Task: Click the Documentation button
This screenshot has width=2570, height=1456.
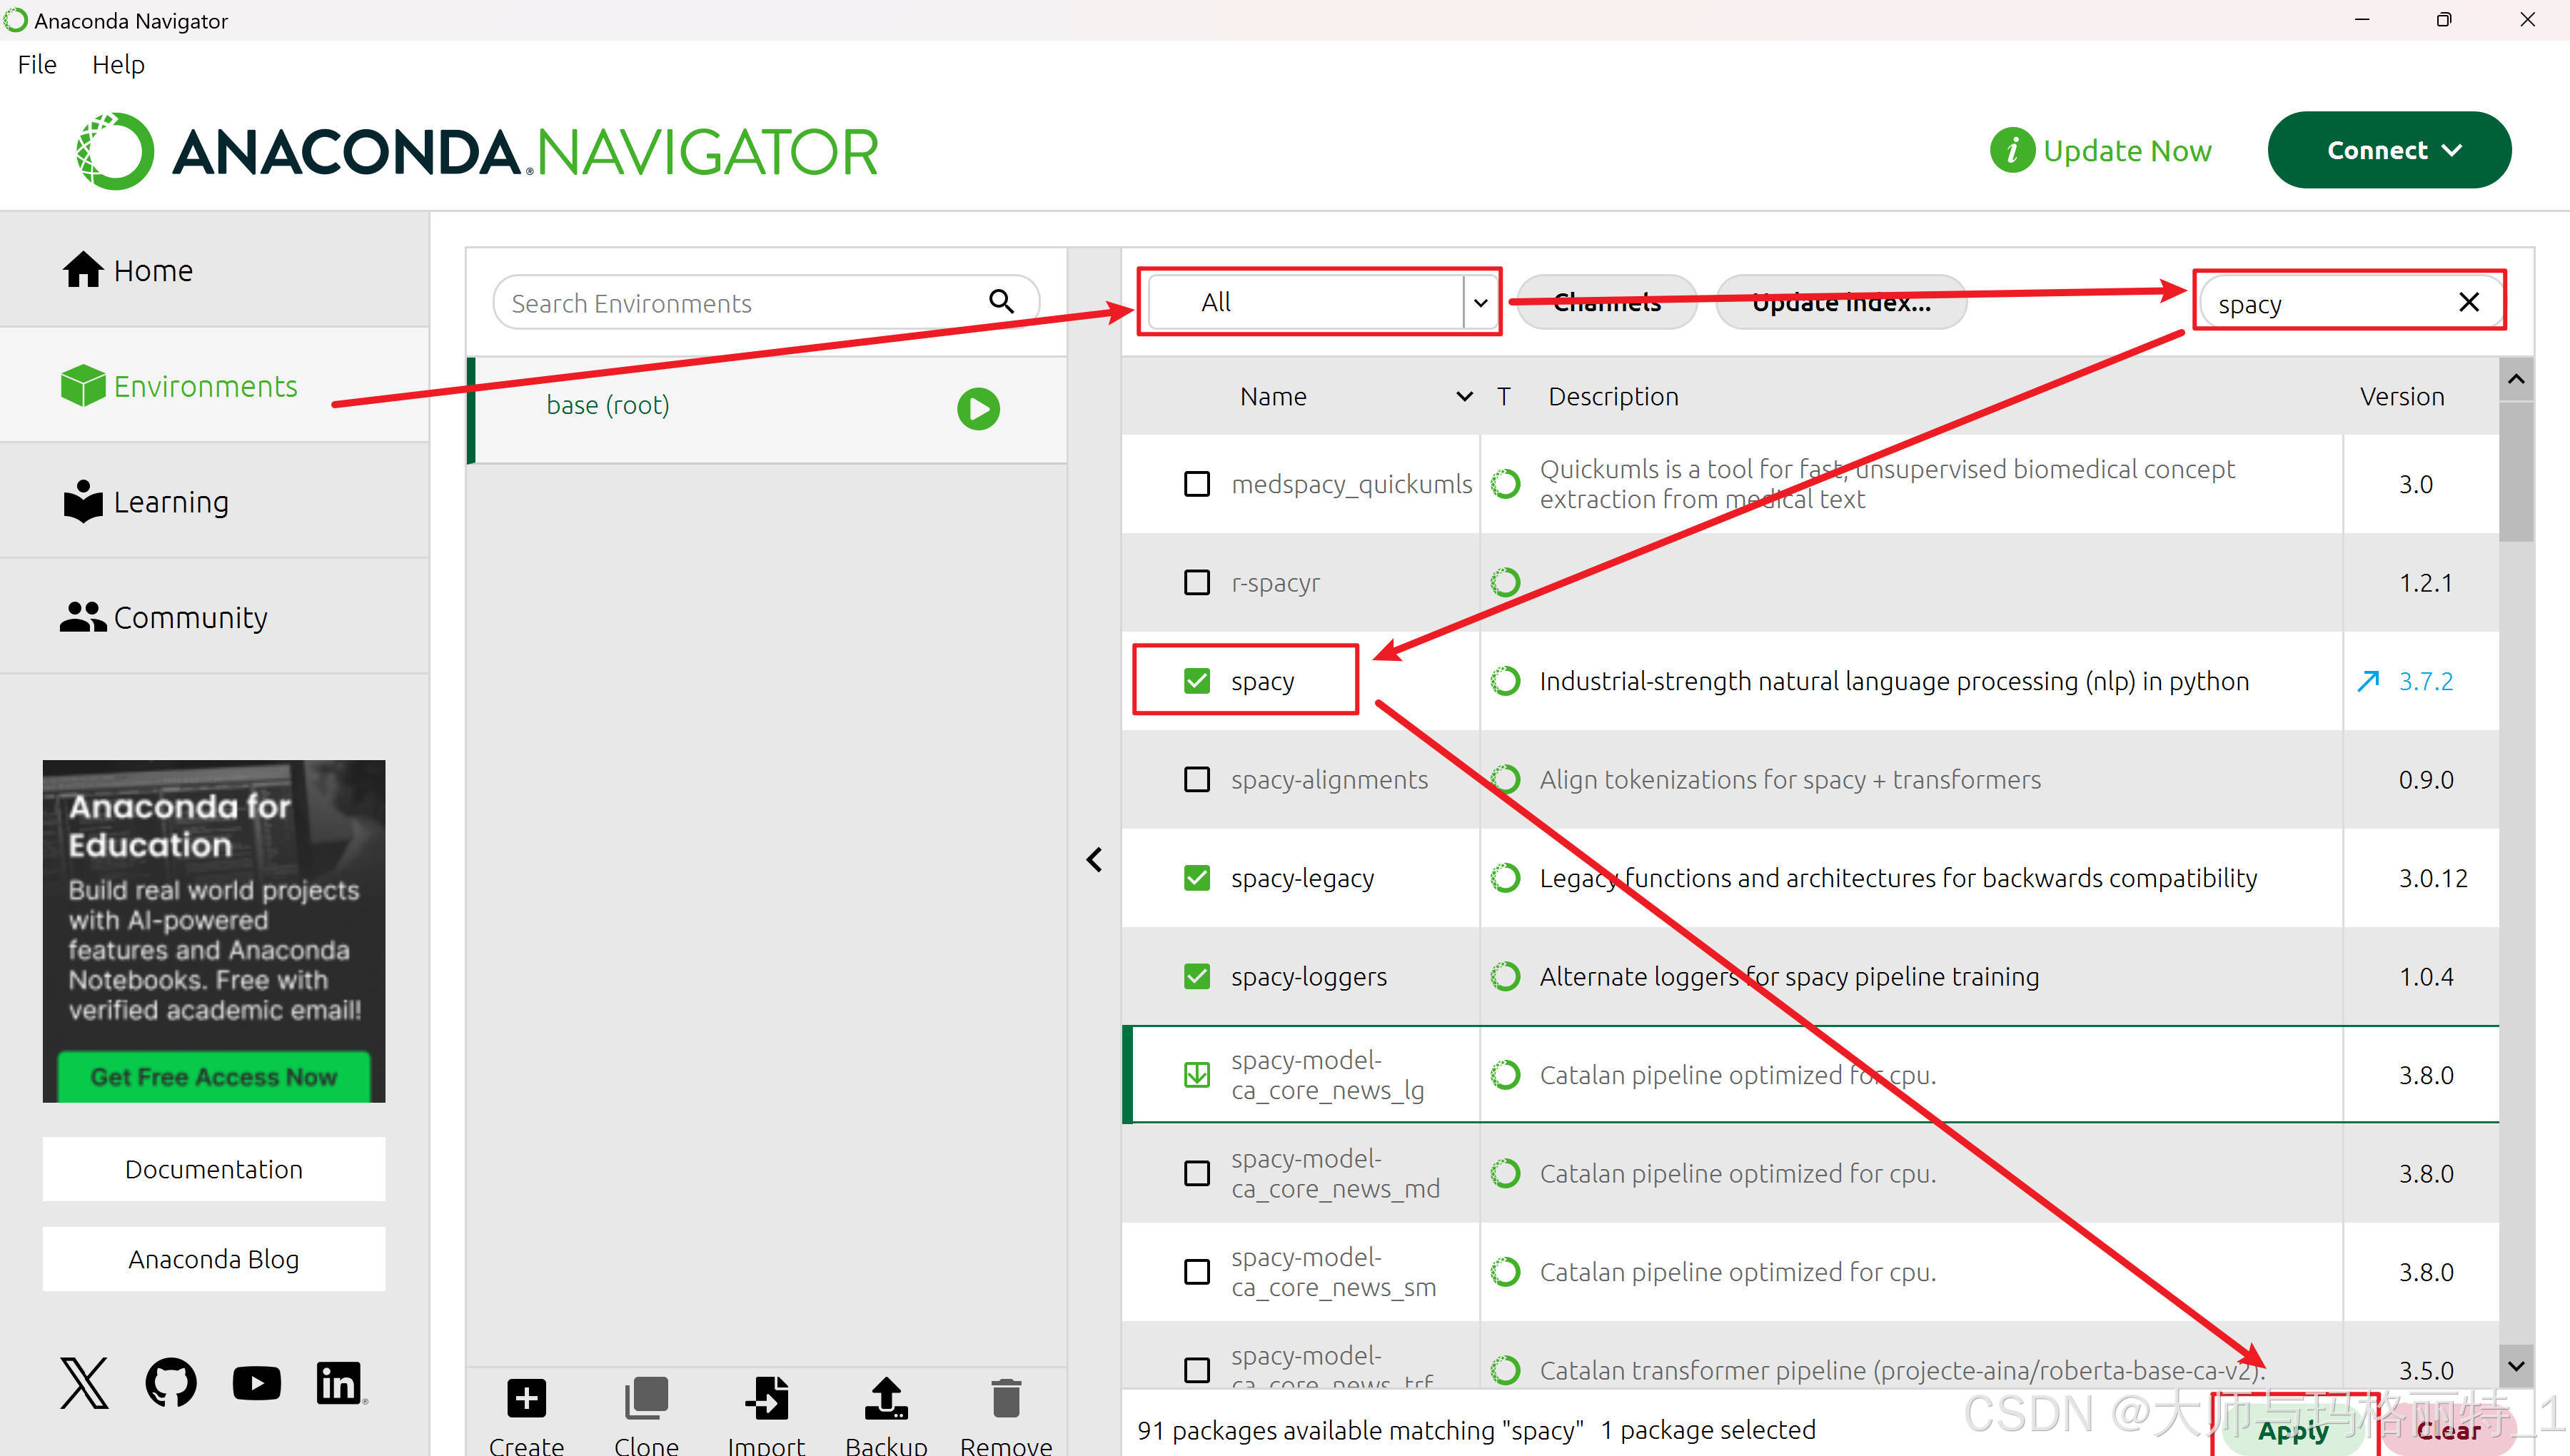Action: 213,1169
